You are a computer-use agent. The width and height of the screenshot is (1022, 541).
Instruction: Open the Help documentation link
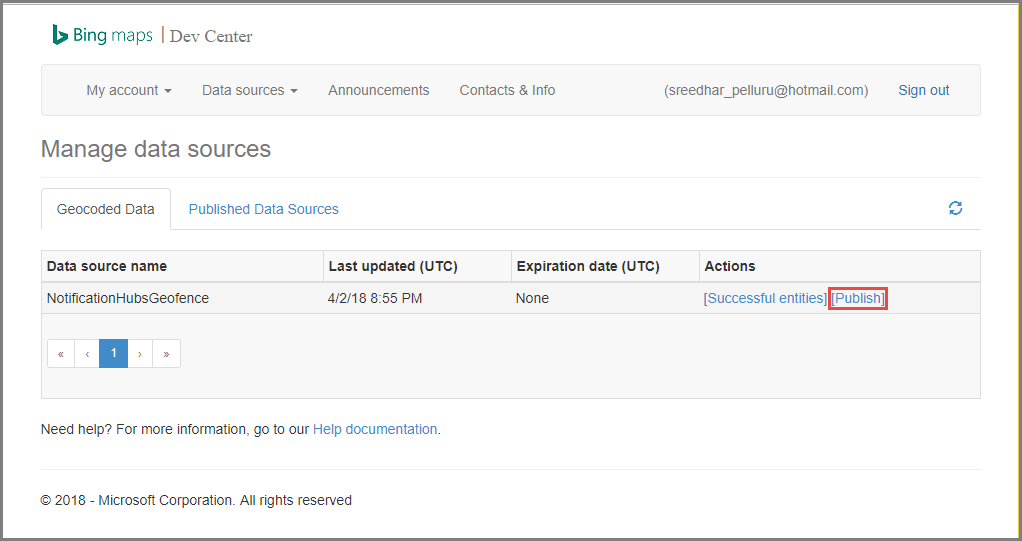375,429
